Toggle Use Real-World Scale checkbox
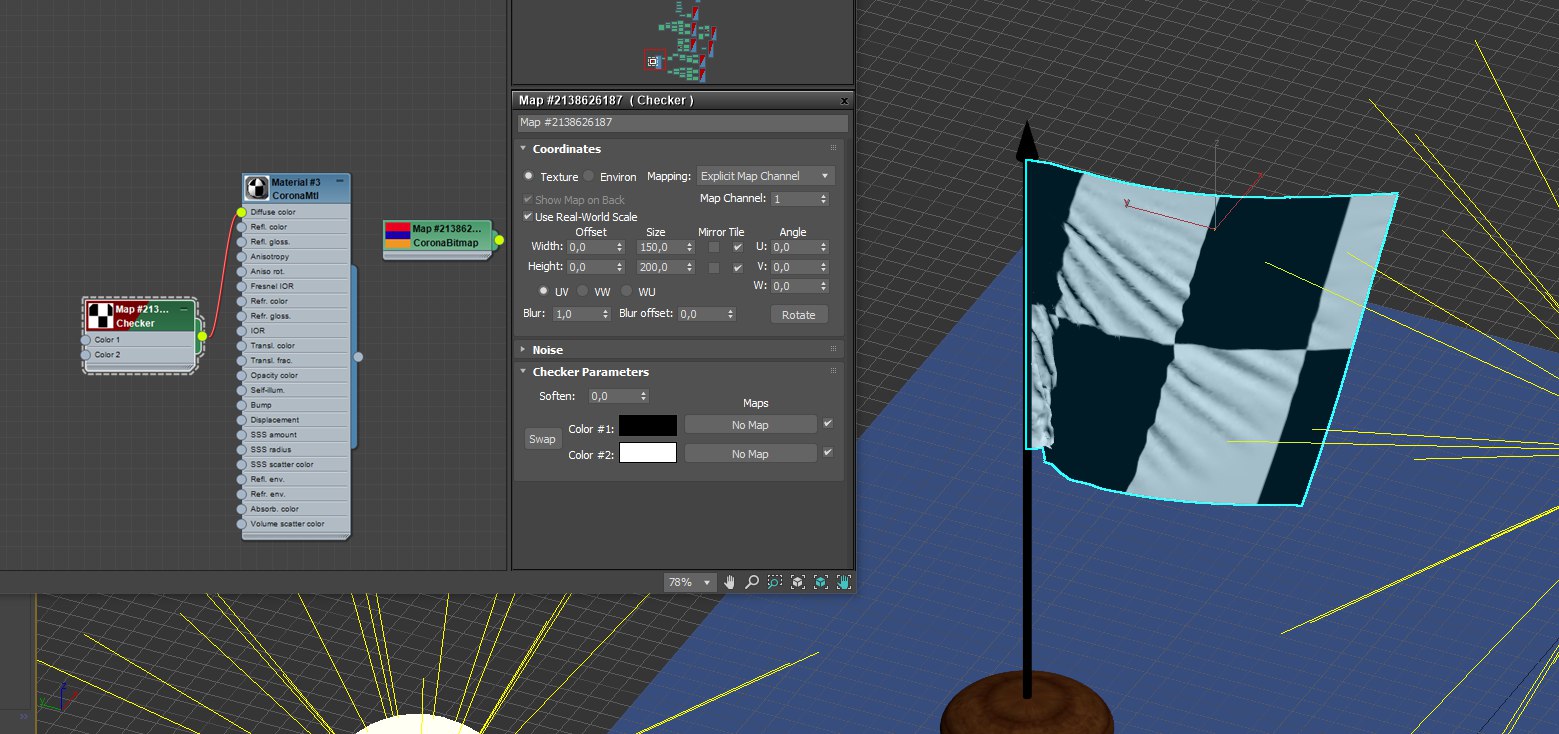The width and height of the screenshot is (1559, 734). [x=528, y=216]
